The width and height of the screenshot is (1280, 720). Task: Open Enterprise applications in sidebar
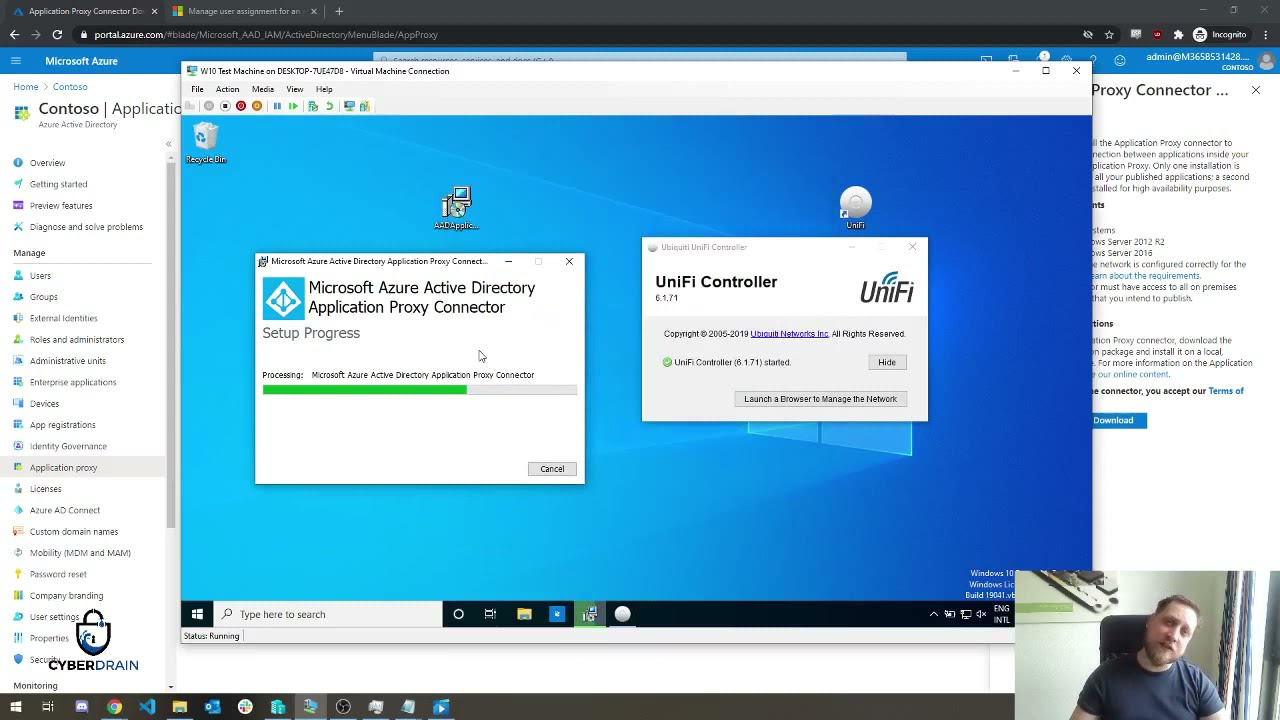(73, 382)
